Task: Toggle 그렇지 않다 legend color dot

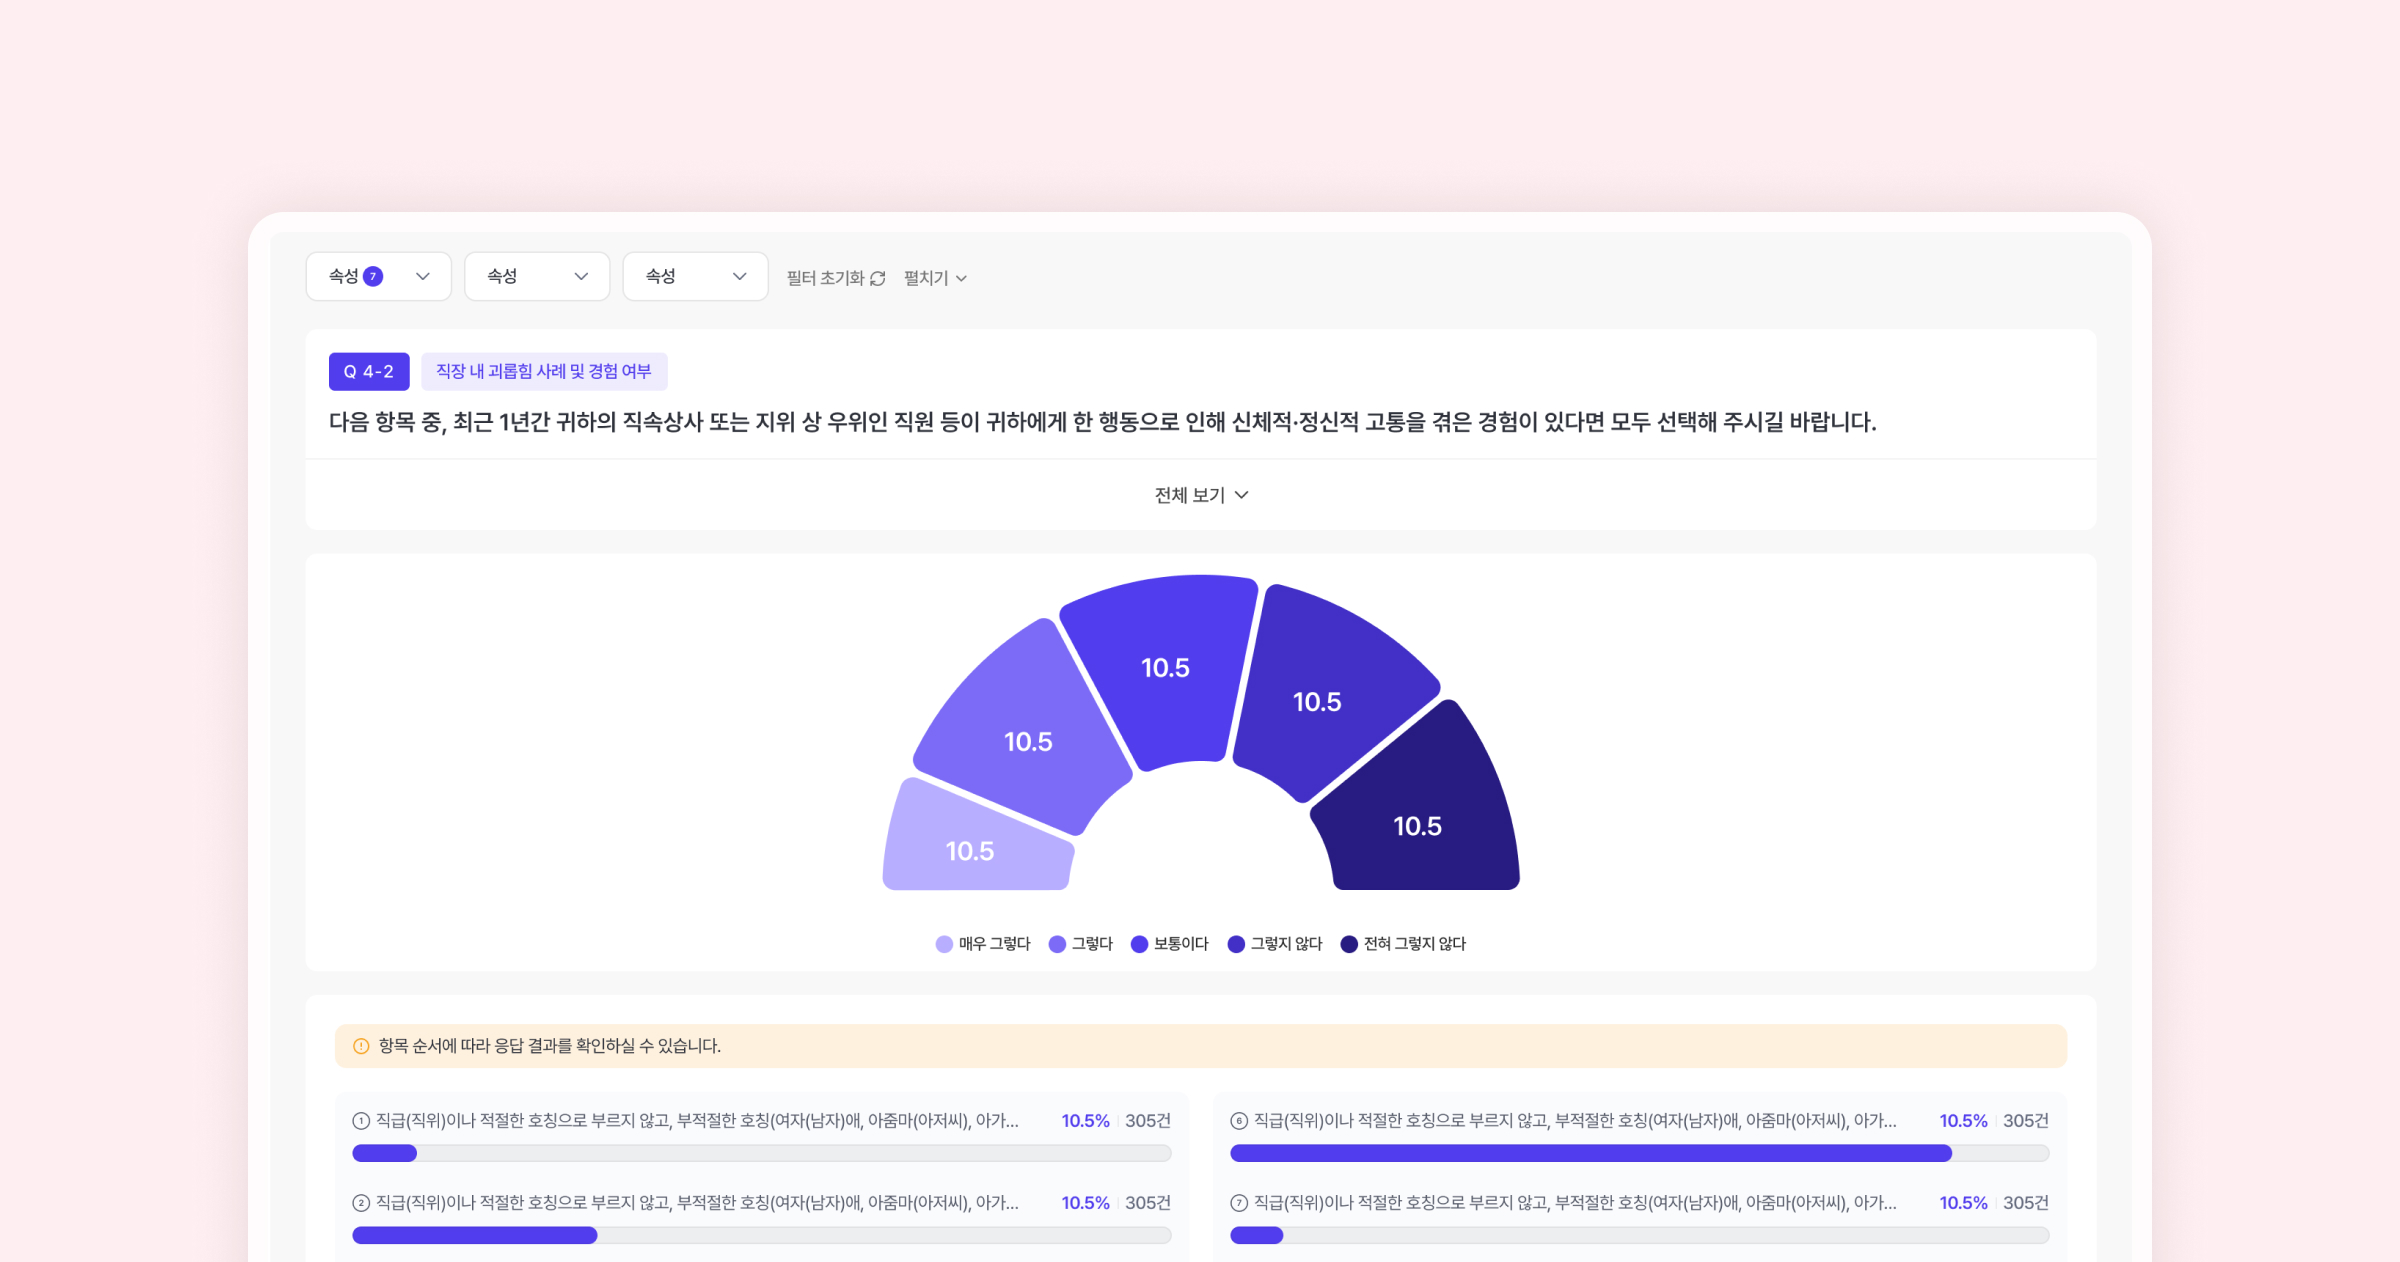Action: (x=1236, y=944)
